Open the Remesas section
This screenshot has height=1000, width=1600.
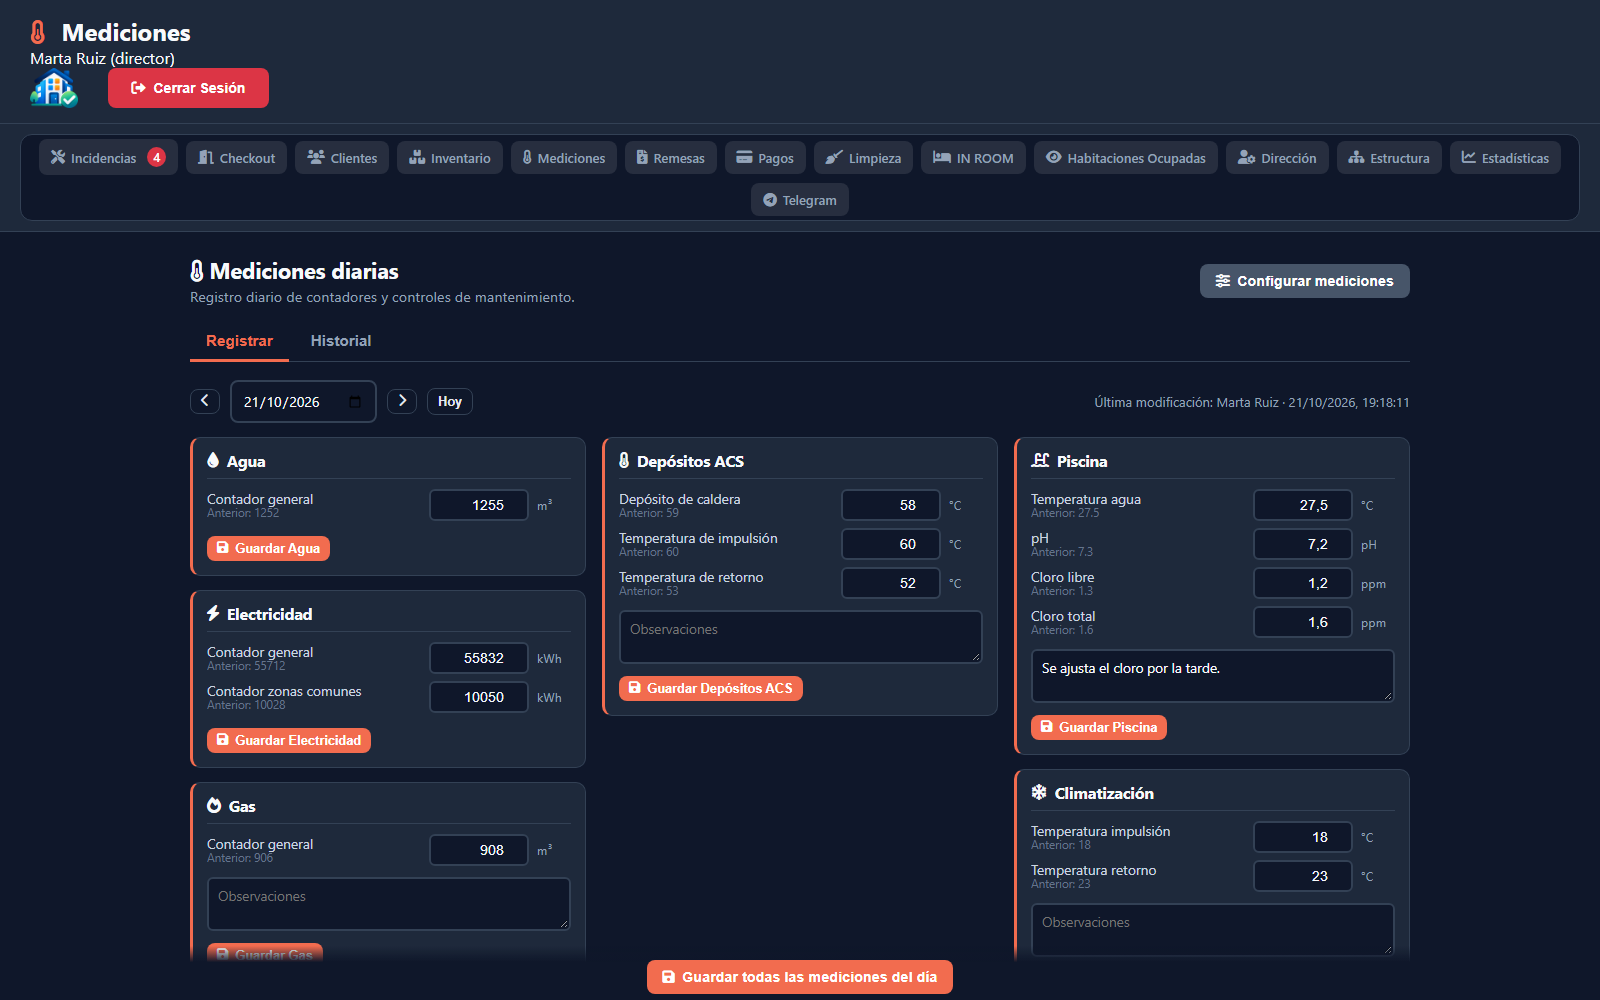(x=671, y=158)
